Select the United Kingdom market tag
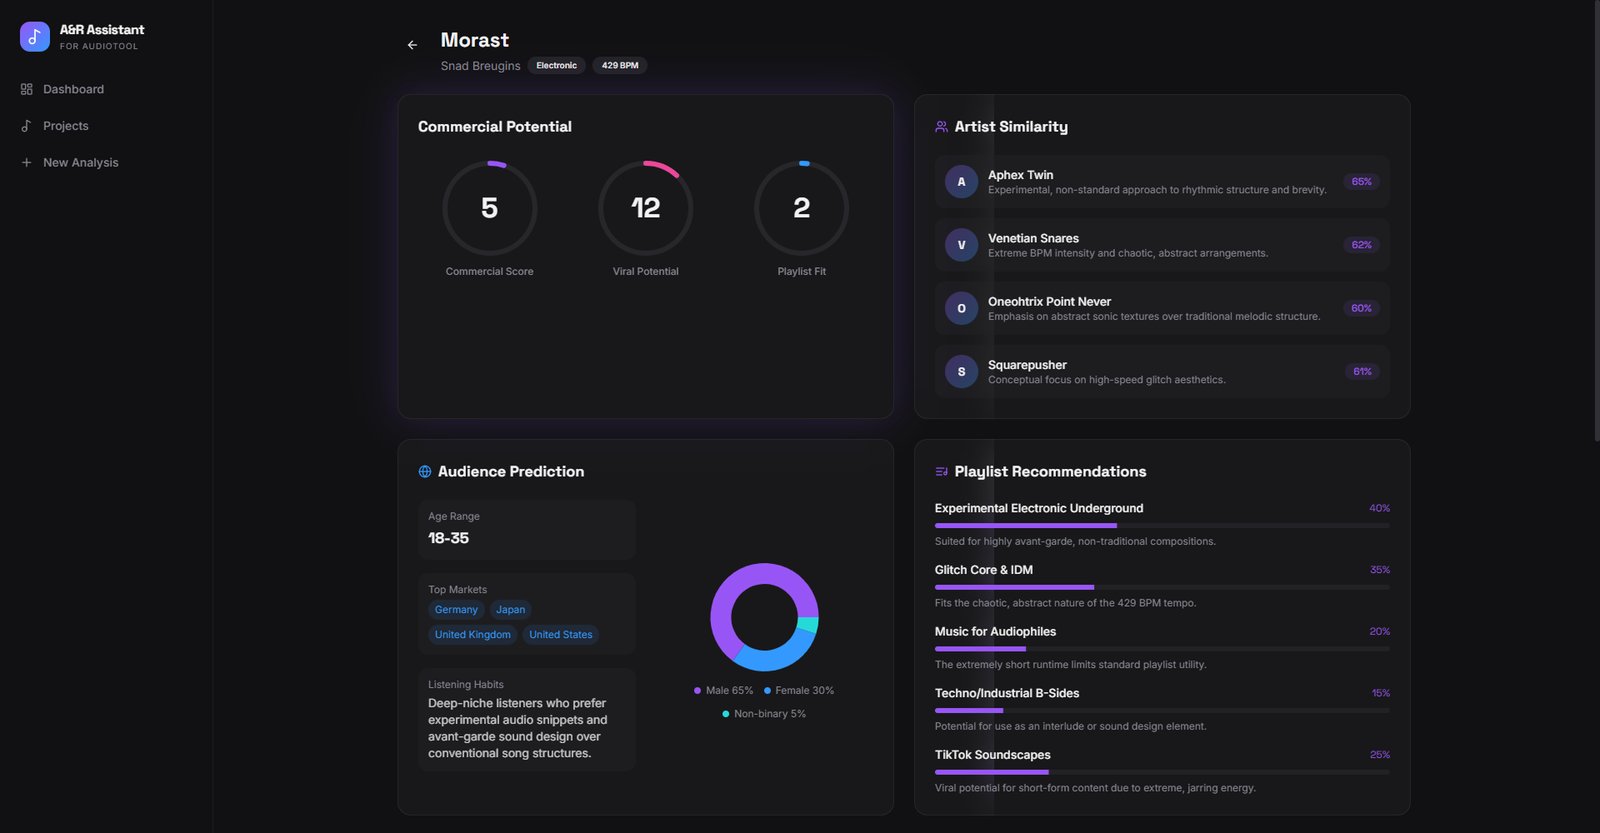1600x833 pixels. (472, 635)
